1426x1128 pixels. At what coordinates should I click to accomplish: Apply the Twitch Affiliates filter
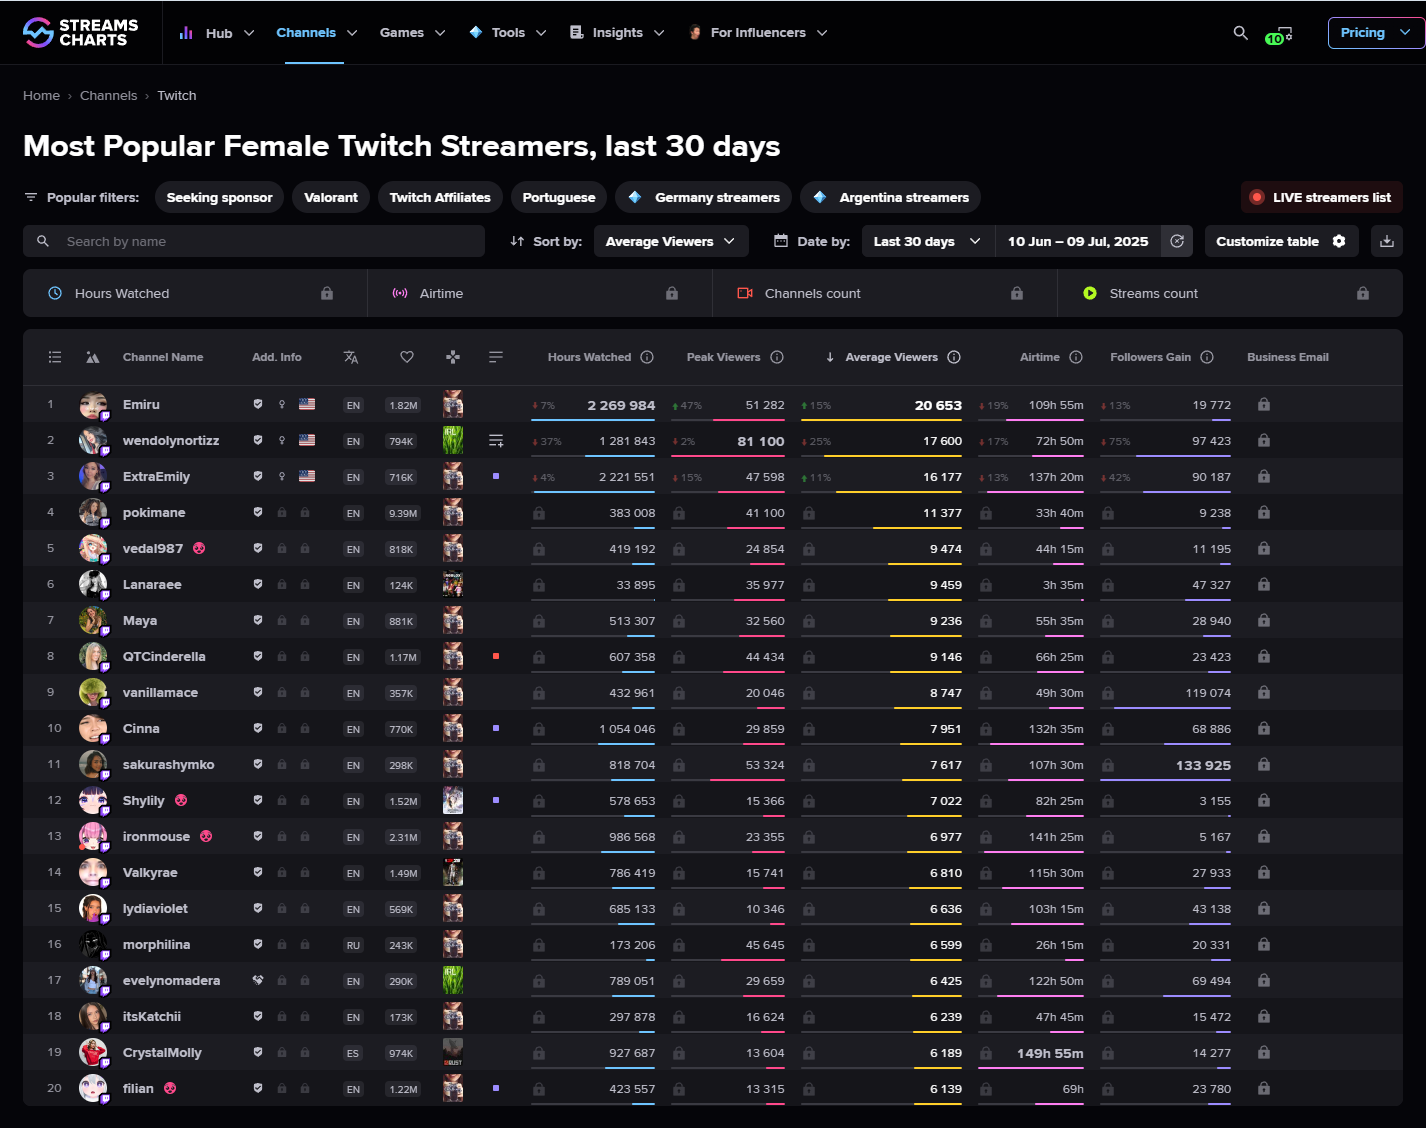[x=440, y=197]
